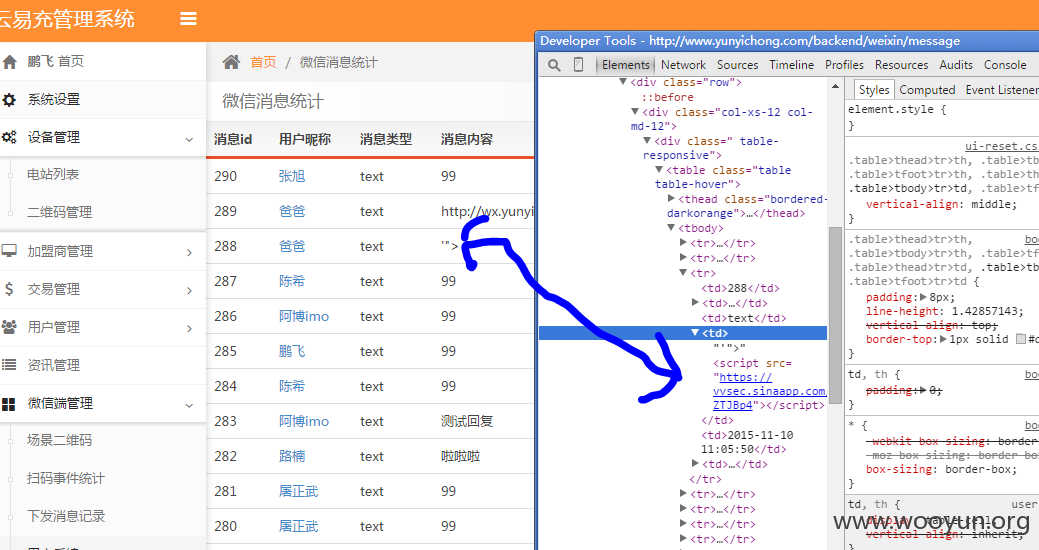The height and width of the screenshot is (550, 1039).
Task: Toggle the DevTools device mode icon
Action: pyautogui.click(x=578, y=64)
